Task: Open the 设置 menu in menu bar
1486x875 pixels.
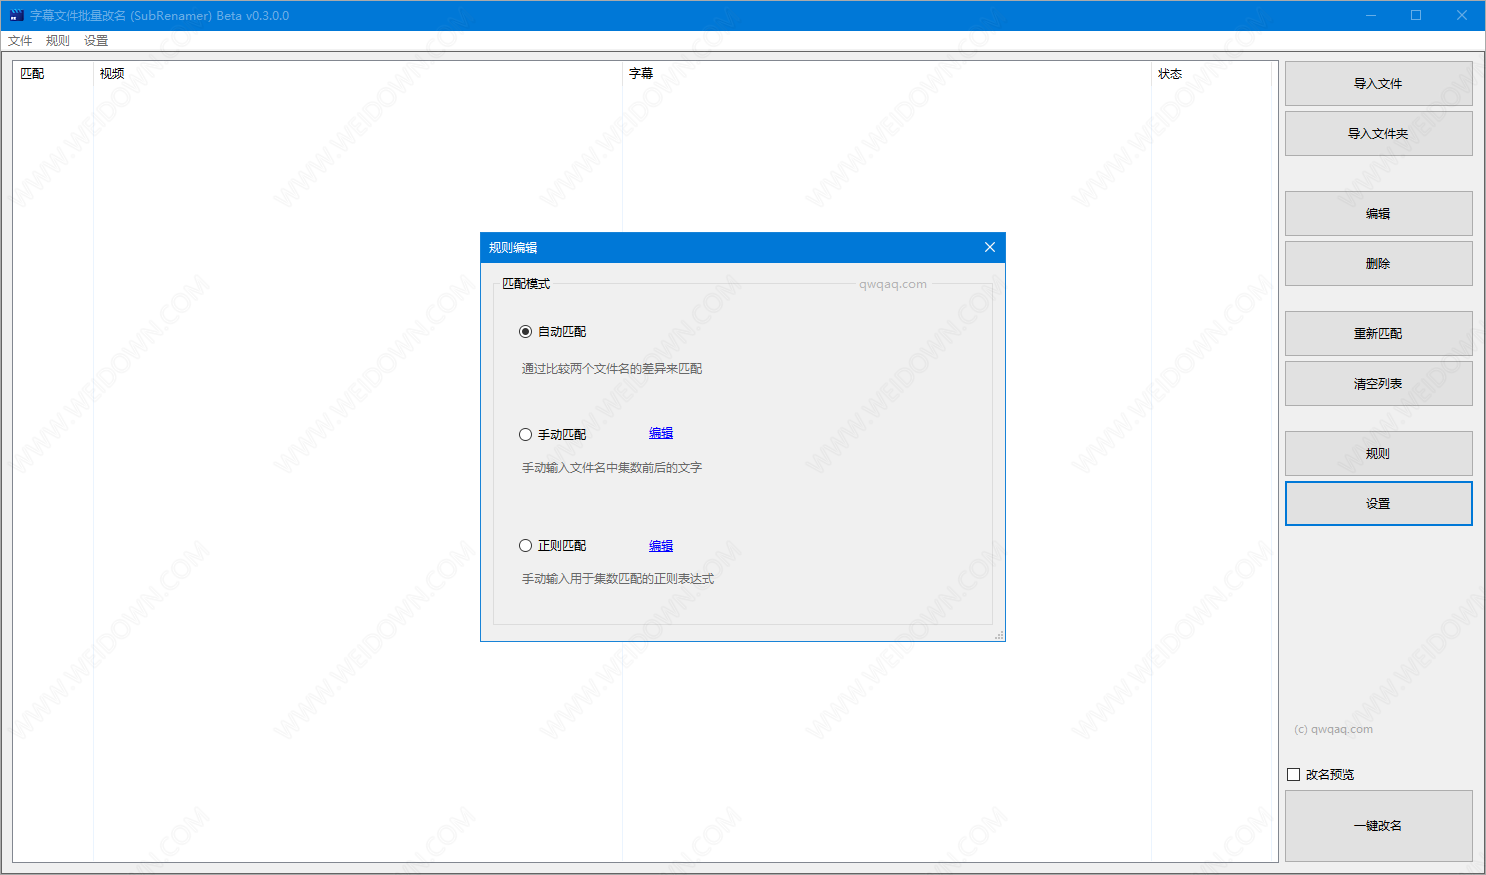Action: 96,41
